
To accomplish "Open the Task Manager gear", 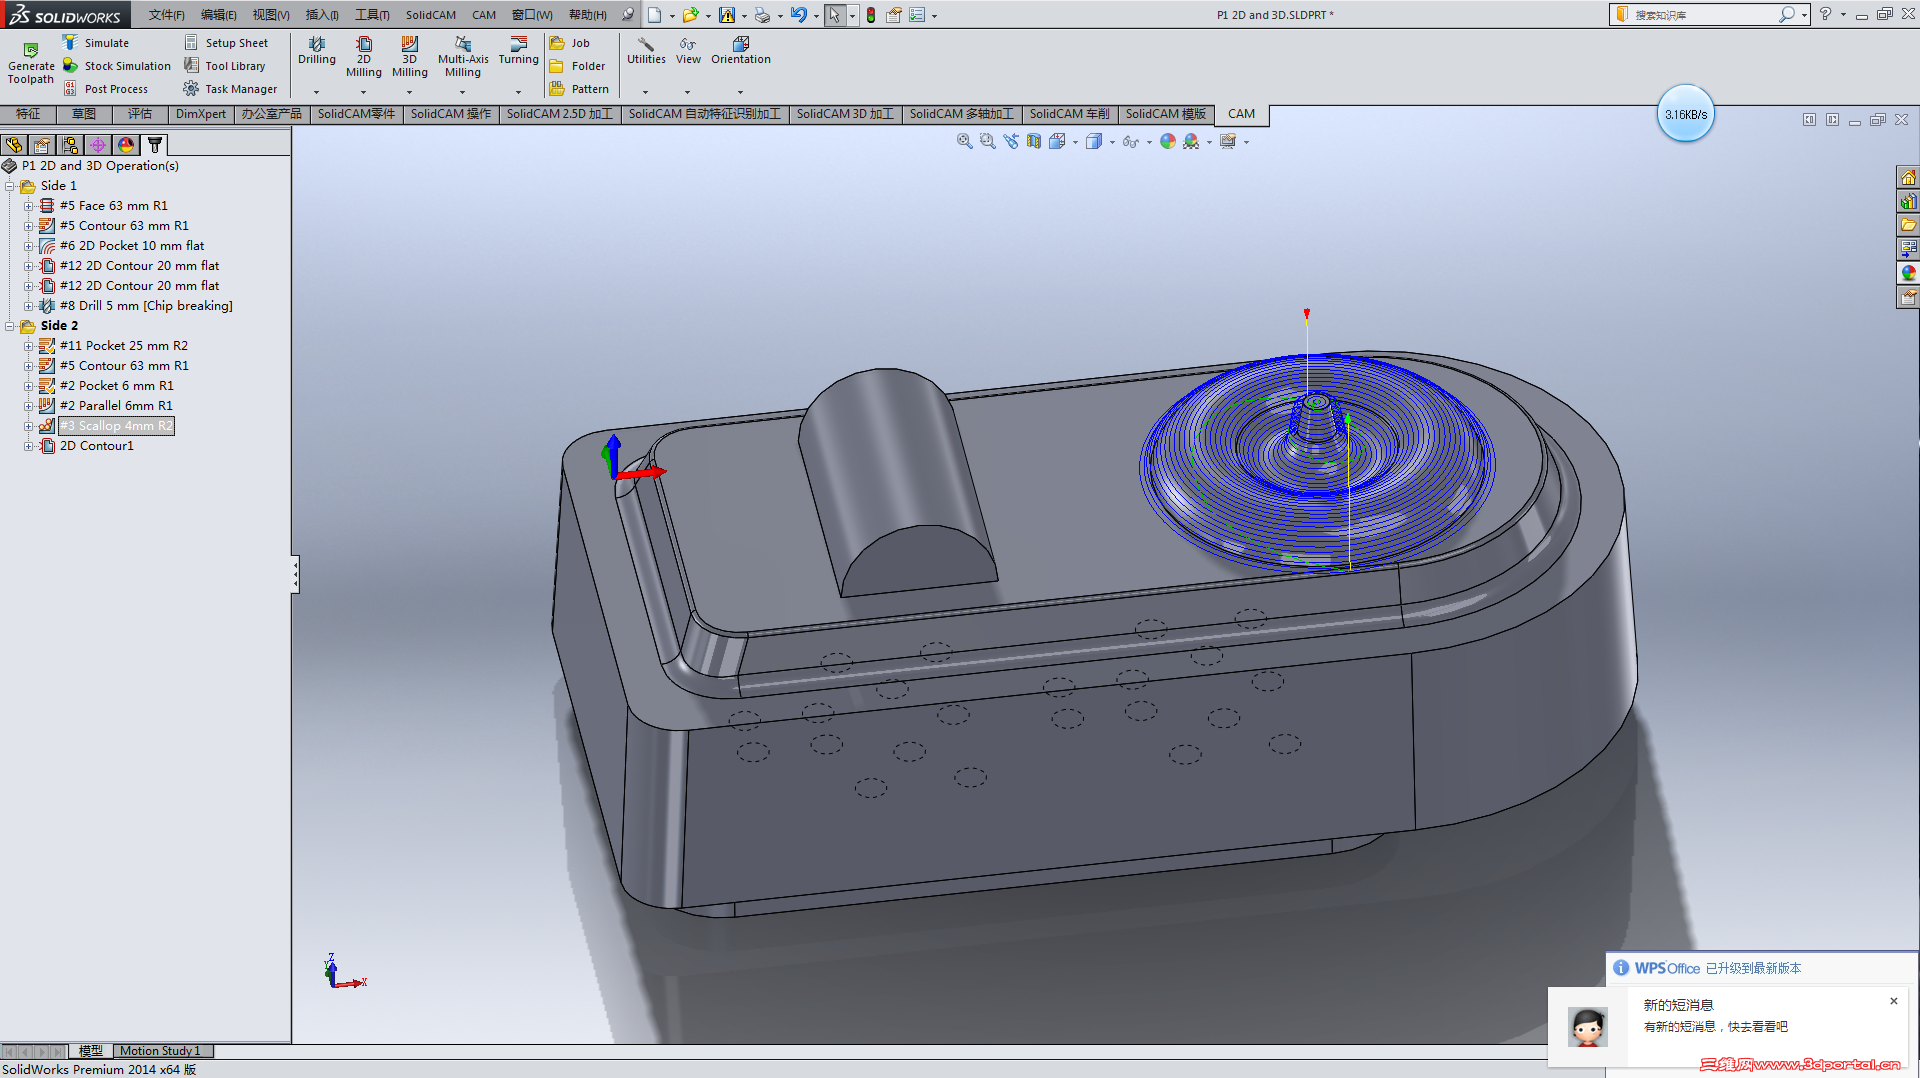I will click(x=191, y=88).
